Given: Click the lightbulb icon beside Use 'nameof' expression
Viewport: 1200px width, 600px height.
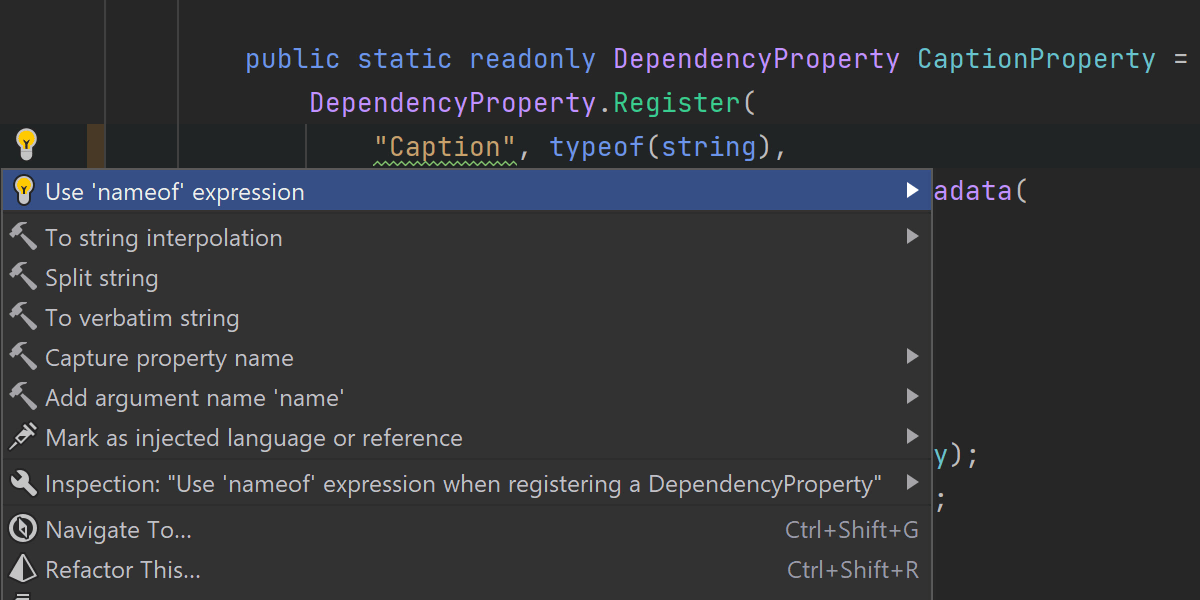Looking at the screenshot, I should coord(23,191).
